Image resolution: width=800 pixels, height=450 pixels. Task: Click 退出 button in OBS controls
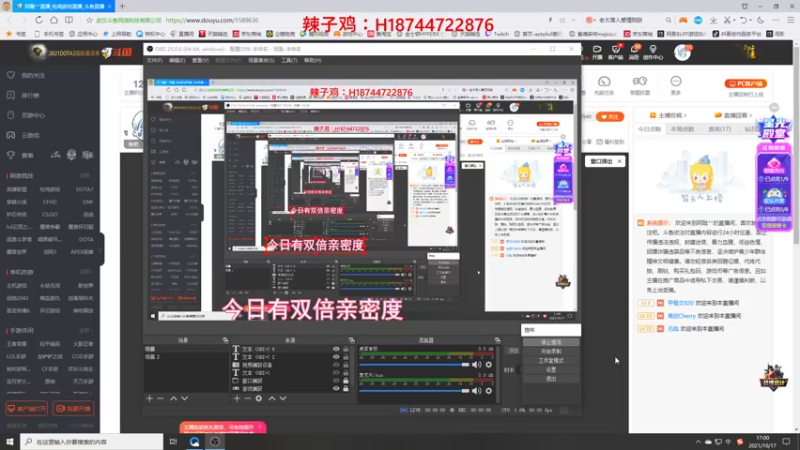point(551,379)
